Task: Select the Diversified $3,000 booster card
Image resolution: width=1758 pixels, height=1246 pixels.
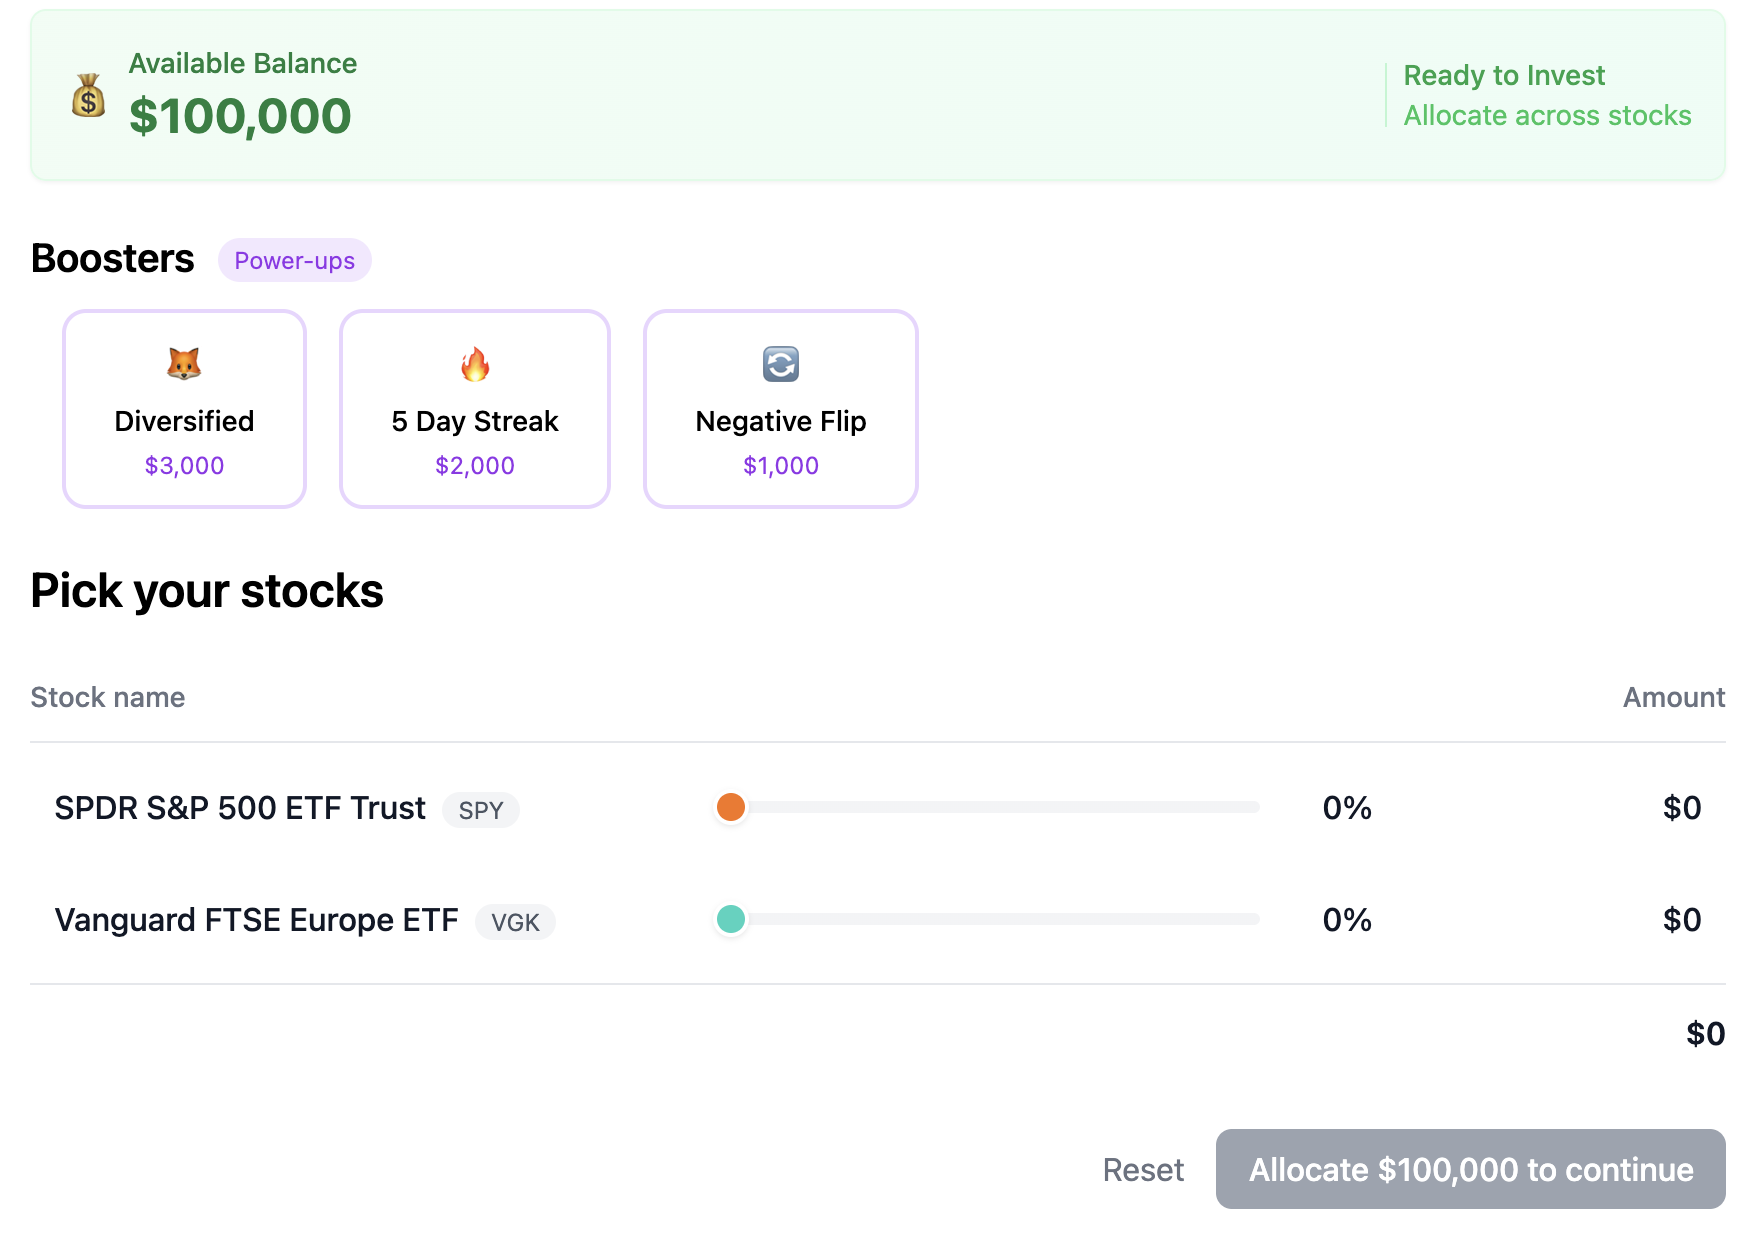Action: 184,409
